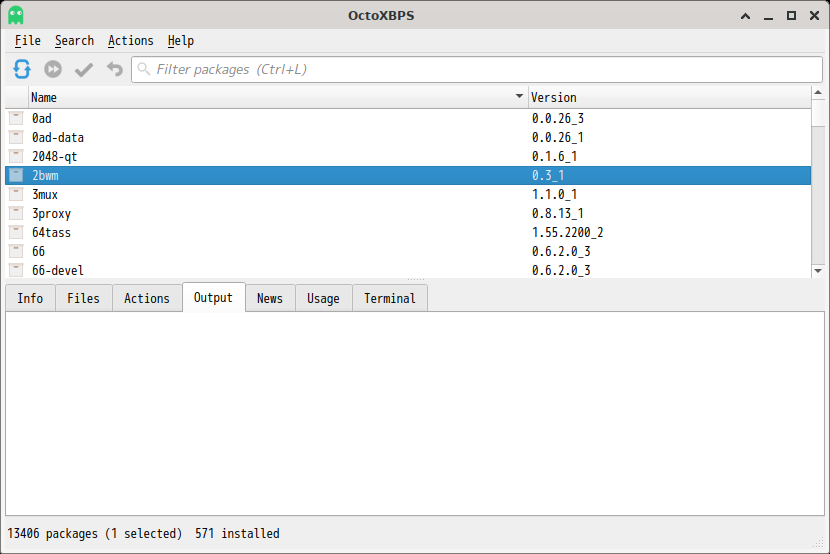This screenshot has height=554, width=830.
Task: Click scrollbar down arrow of package list
Action: (x=818, y=271)
